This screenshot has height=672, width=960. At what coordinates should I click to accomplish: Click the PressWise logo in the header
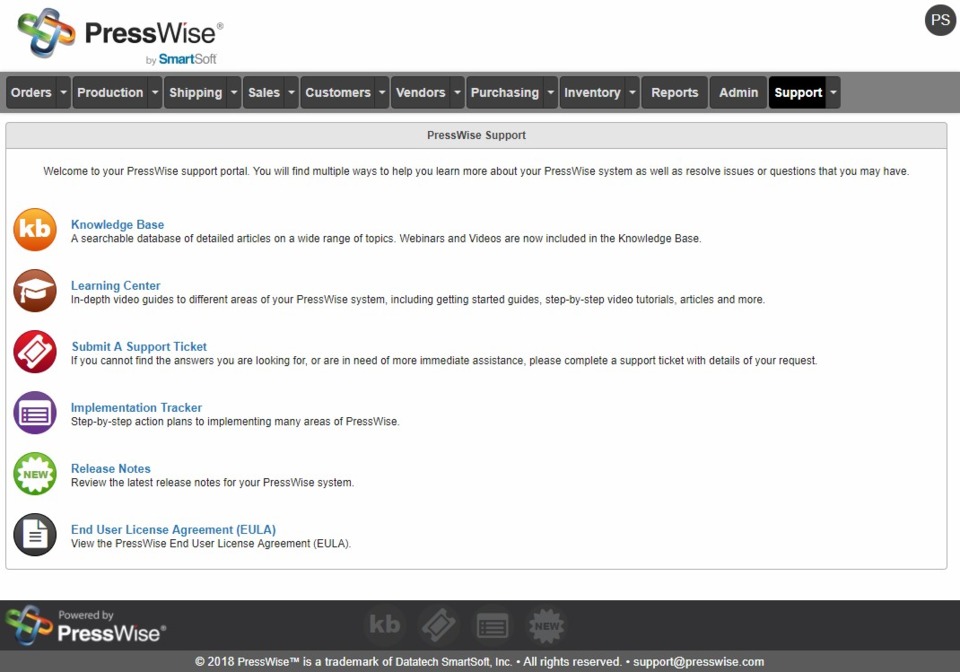click(x=120, y=37)
